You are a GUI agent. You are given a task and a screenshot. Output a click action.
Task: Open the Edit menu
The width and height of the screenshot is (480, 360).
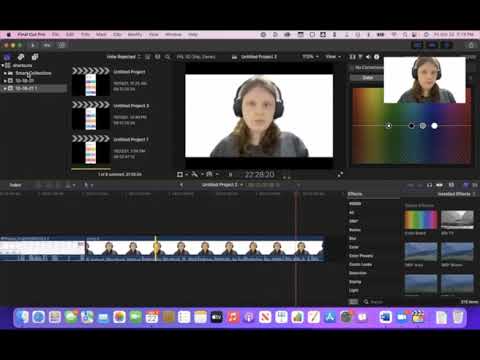pos(70,34)
